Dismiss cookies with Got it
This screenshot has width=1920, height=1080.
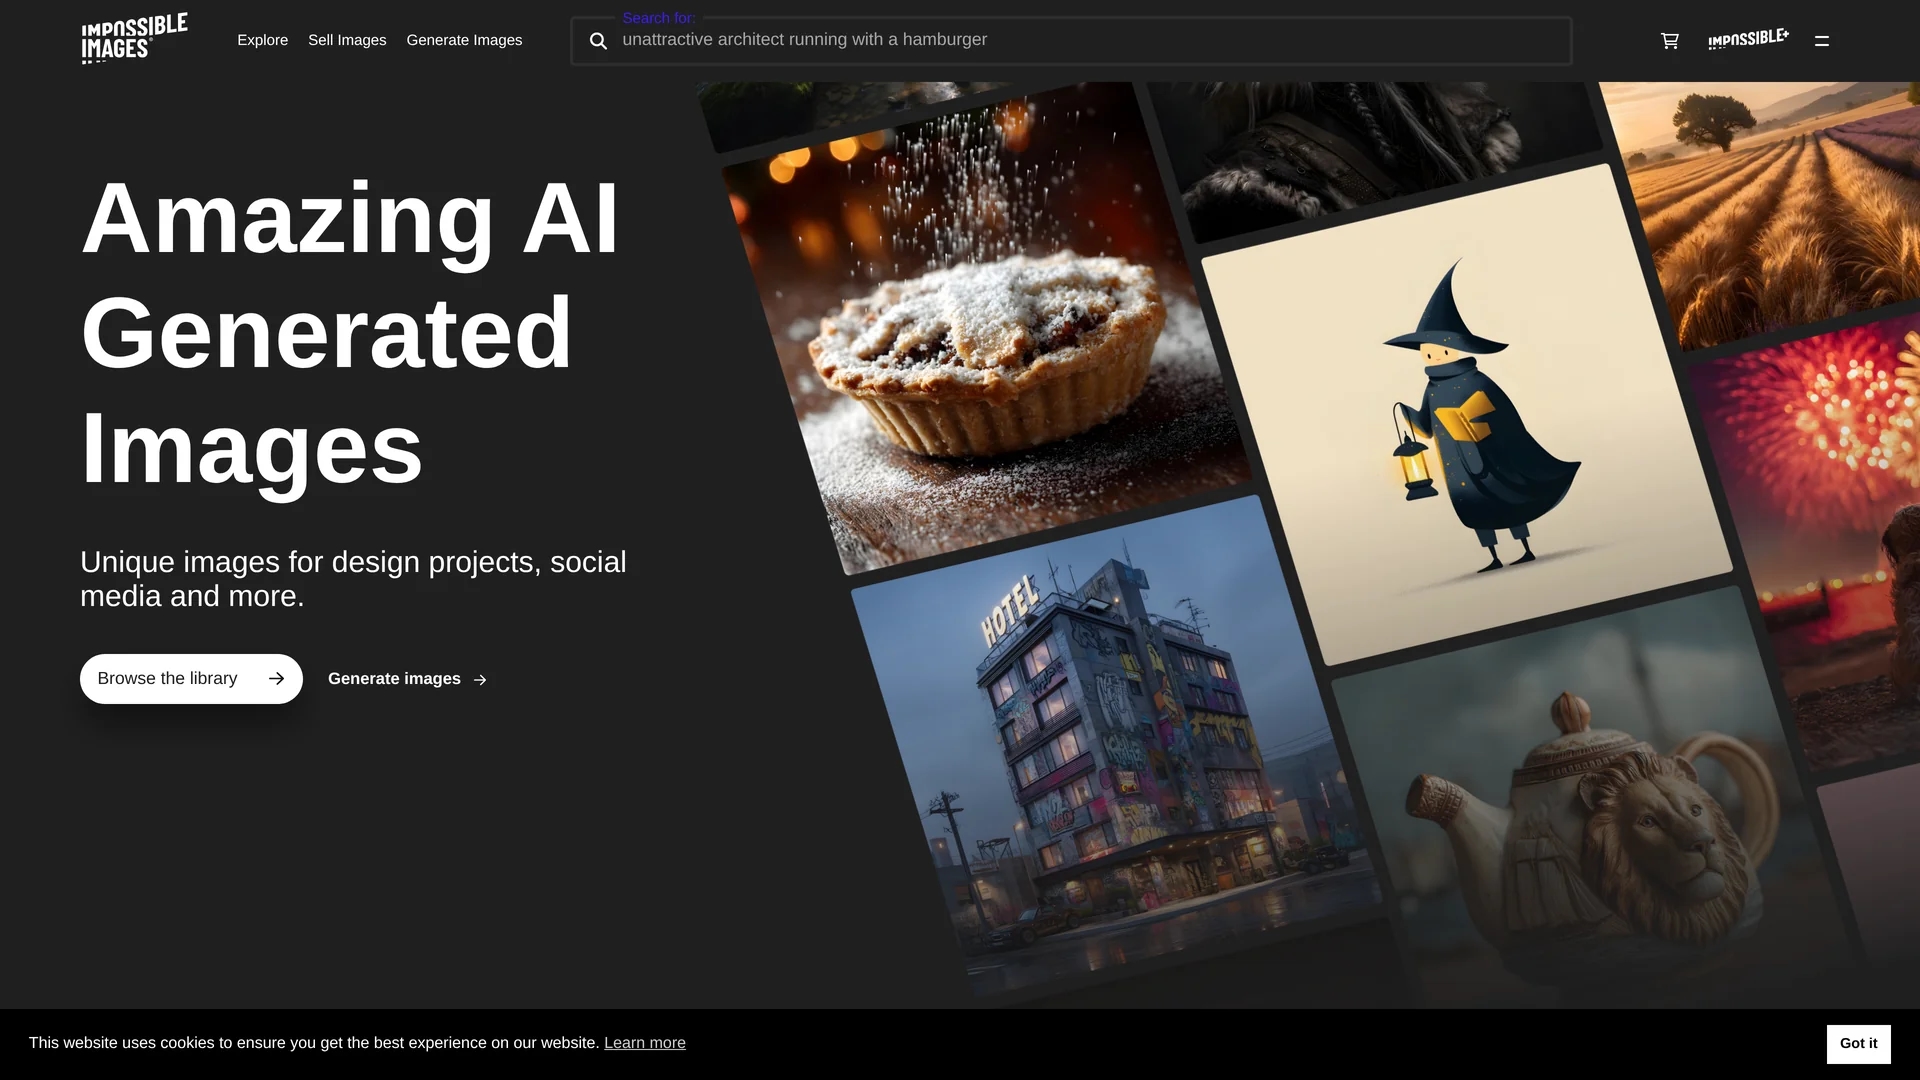point(1858,1044)
